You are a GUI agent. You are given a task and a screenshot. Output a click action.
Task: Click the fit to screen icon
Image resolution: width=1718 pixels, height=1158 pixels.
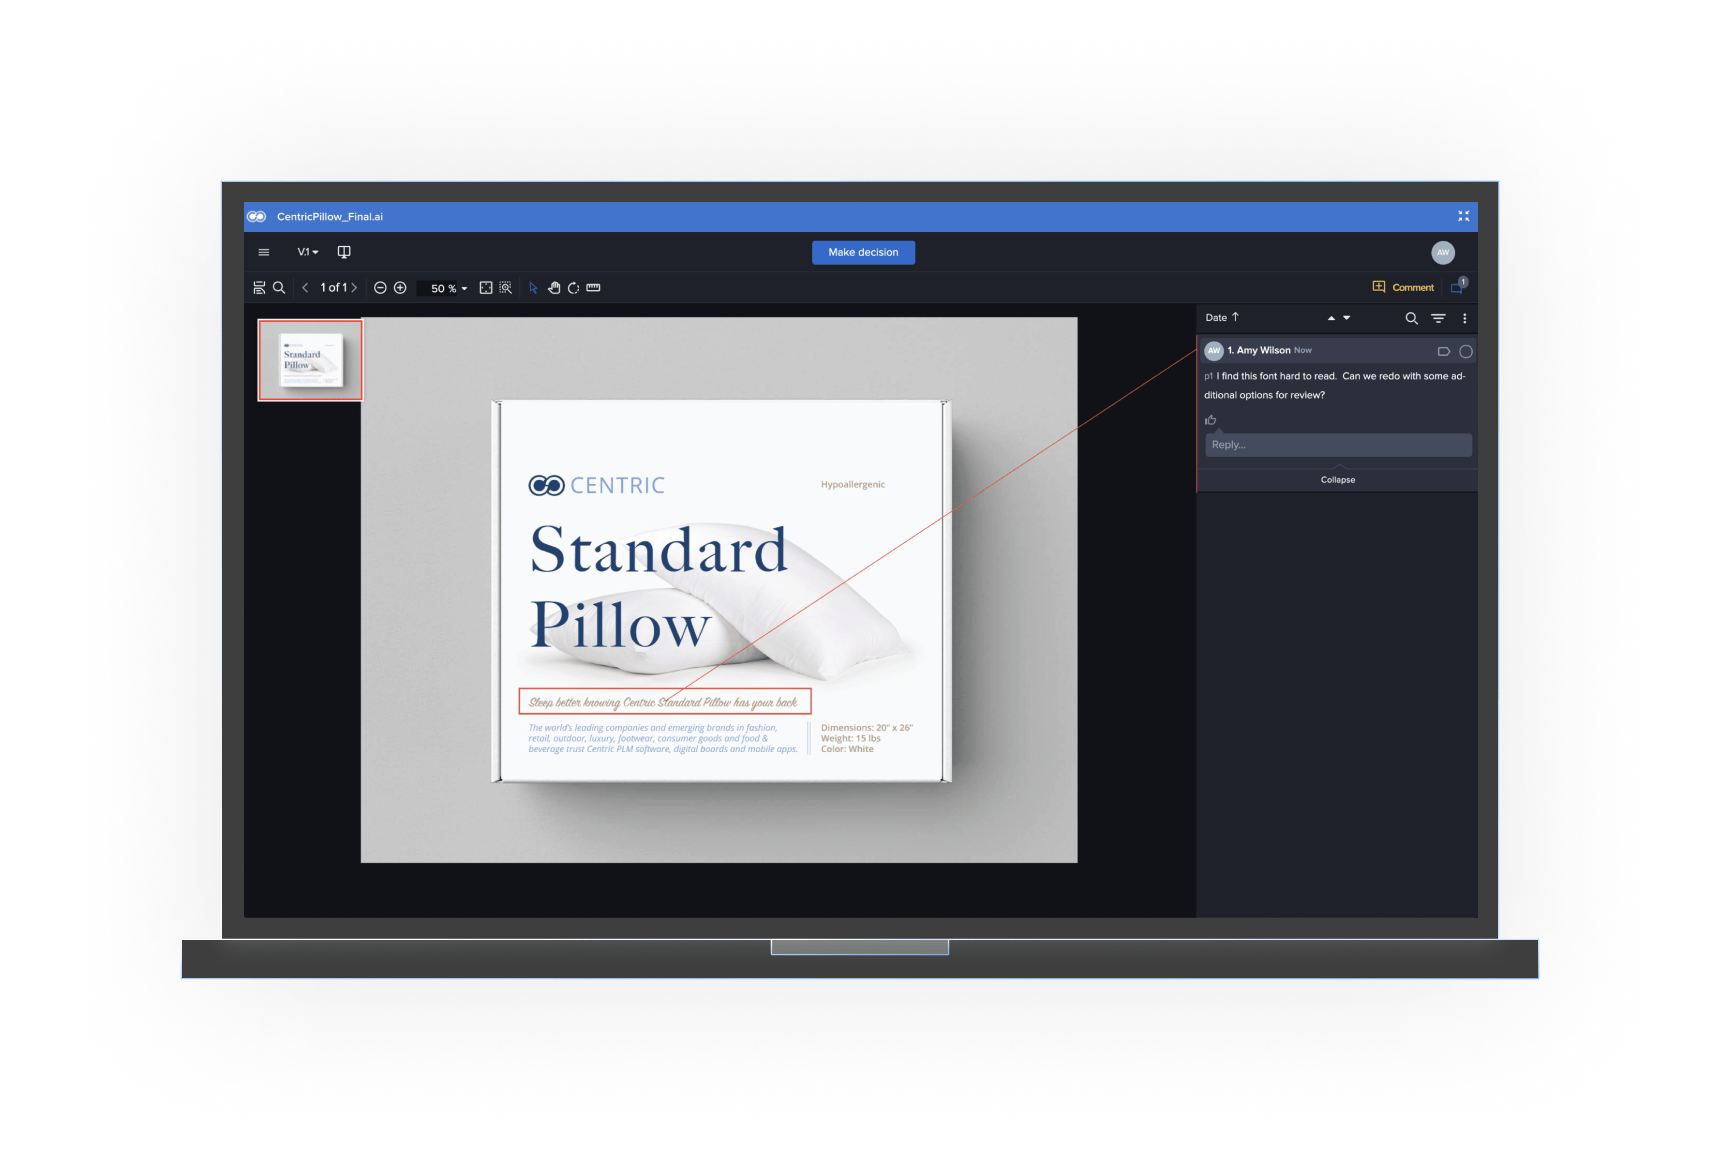(x=486, y=288)
